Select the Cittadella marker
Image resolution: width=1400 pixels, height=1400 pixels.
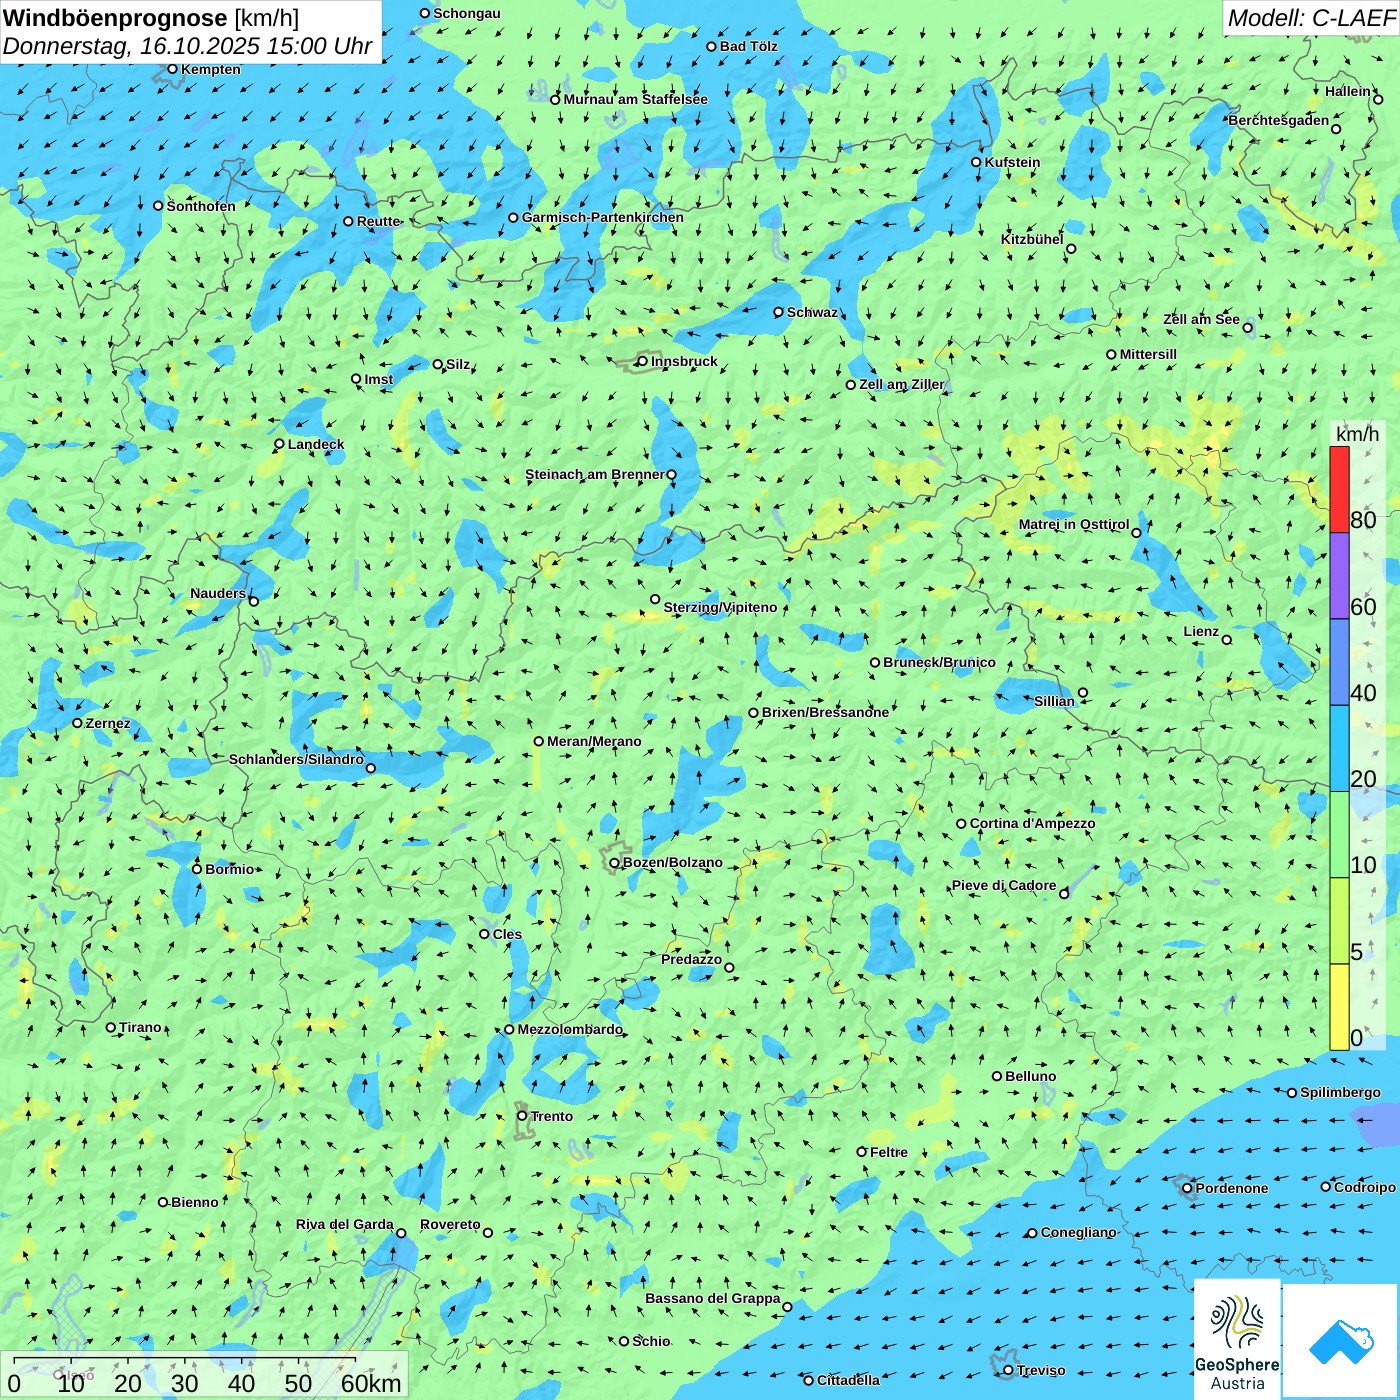809,1381
